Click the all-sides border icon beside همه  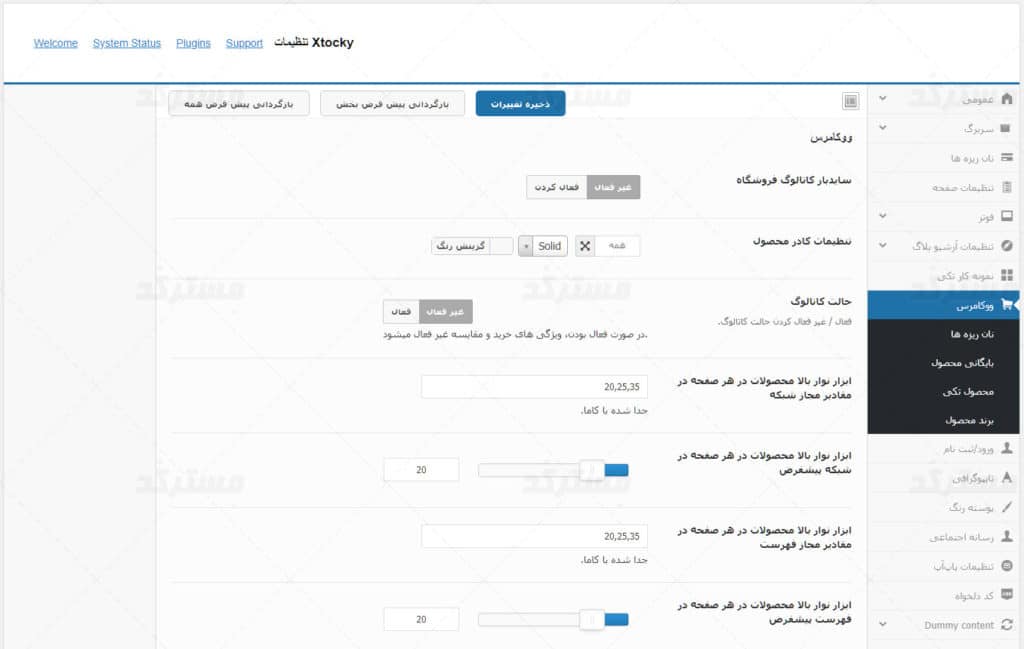(x=585, y=246)
